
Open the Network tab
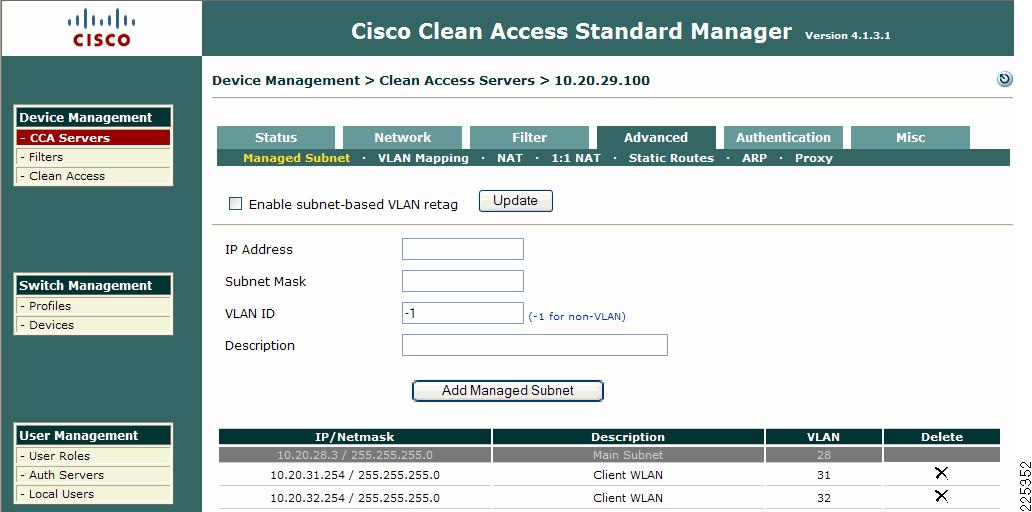point(402,138)
